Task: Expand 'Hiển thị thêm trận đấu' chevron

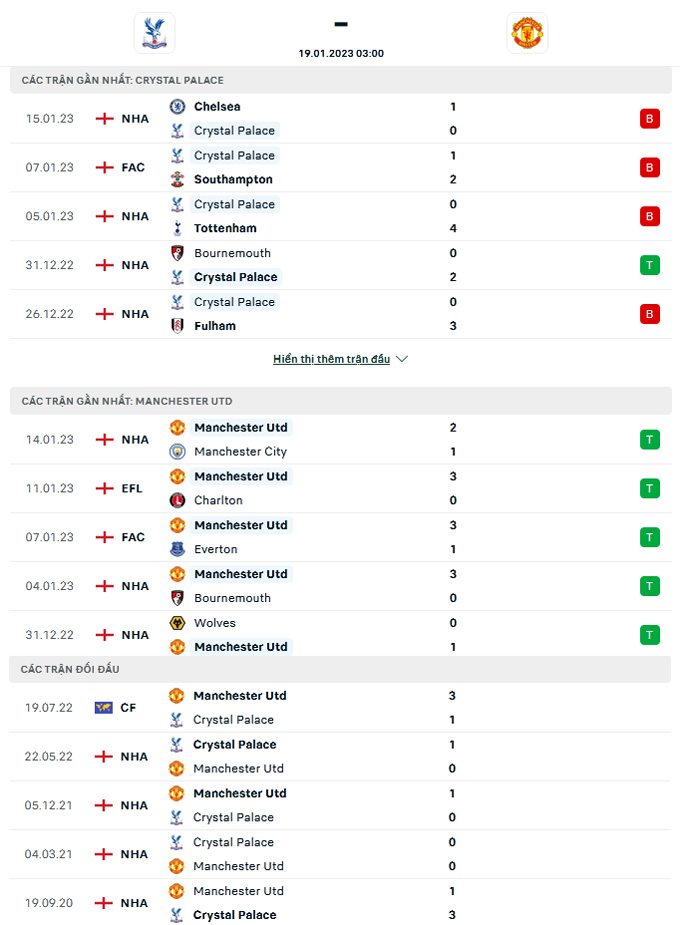Action: (x=402, y=359)
